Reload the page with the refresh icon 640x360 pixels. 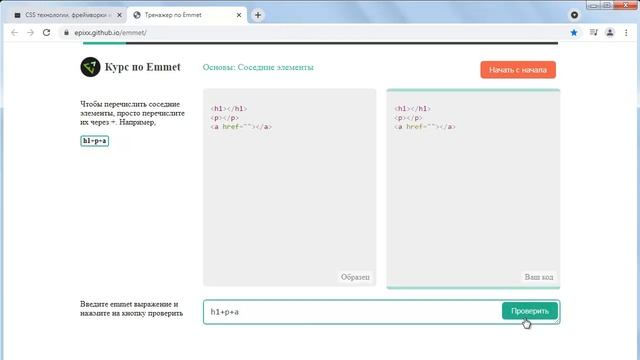pyautogui.click(x=47, y=33)
